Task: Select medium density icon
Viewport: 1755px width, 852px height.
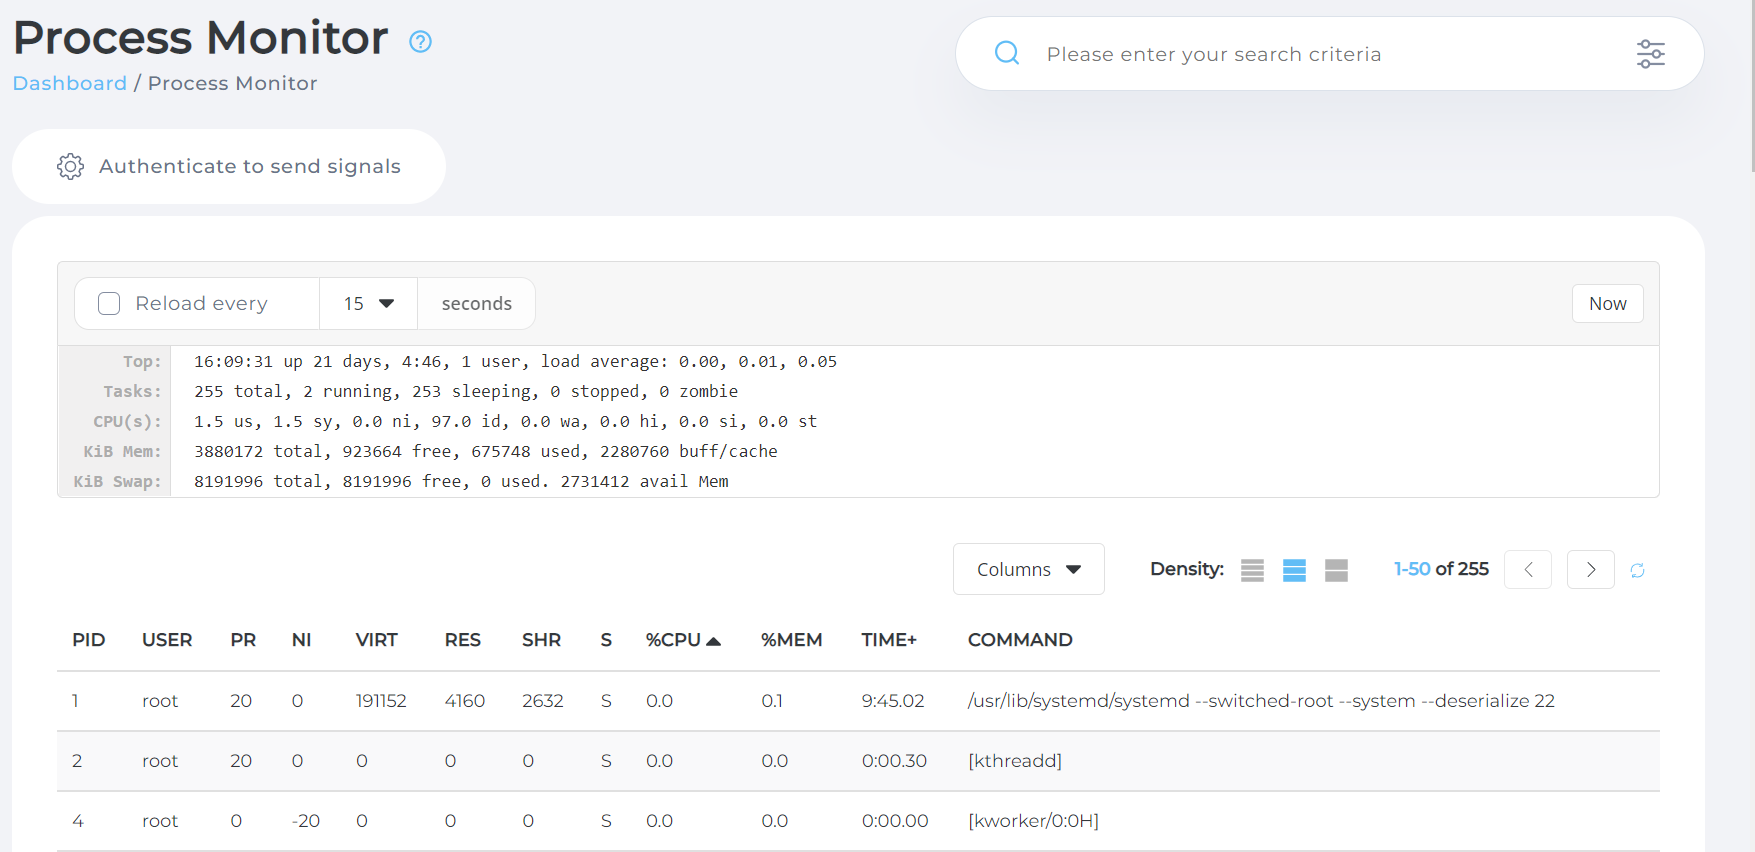Action: coord(1294,570)
